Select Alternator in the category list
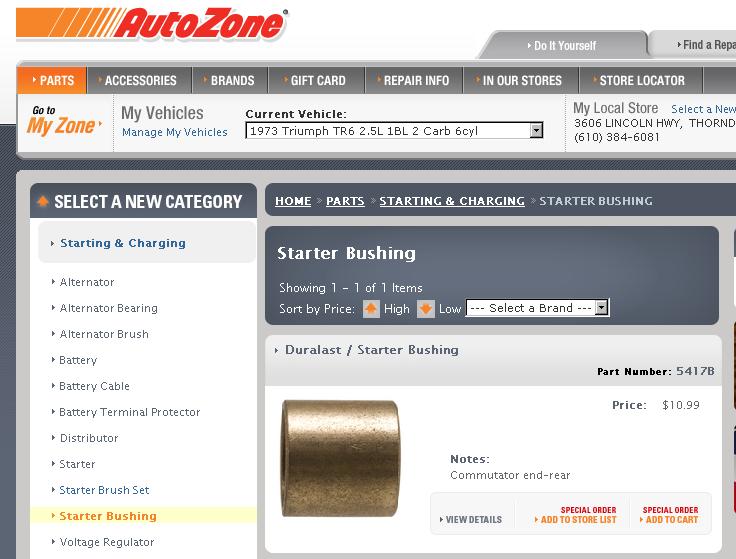Screen dimensions: 736x559 tap(87, 282)
